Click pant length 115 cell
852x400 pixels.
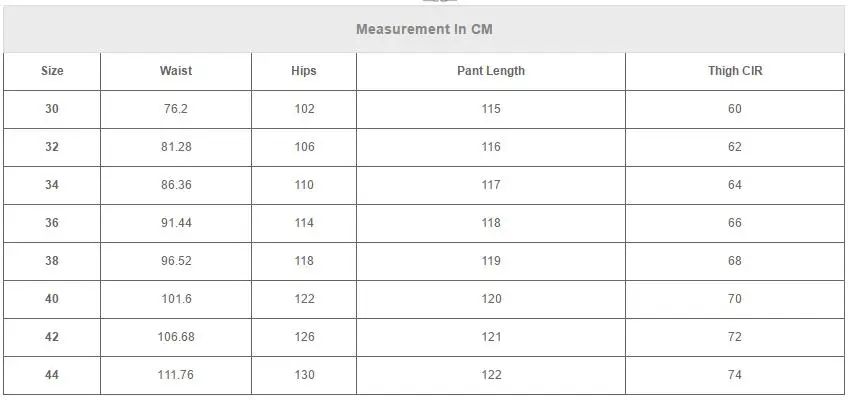pyautogui.click(x=490, y=109)
